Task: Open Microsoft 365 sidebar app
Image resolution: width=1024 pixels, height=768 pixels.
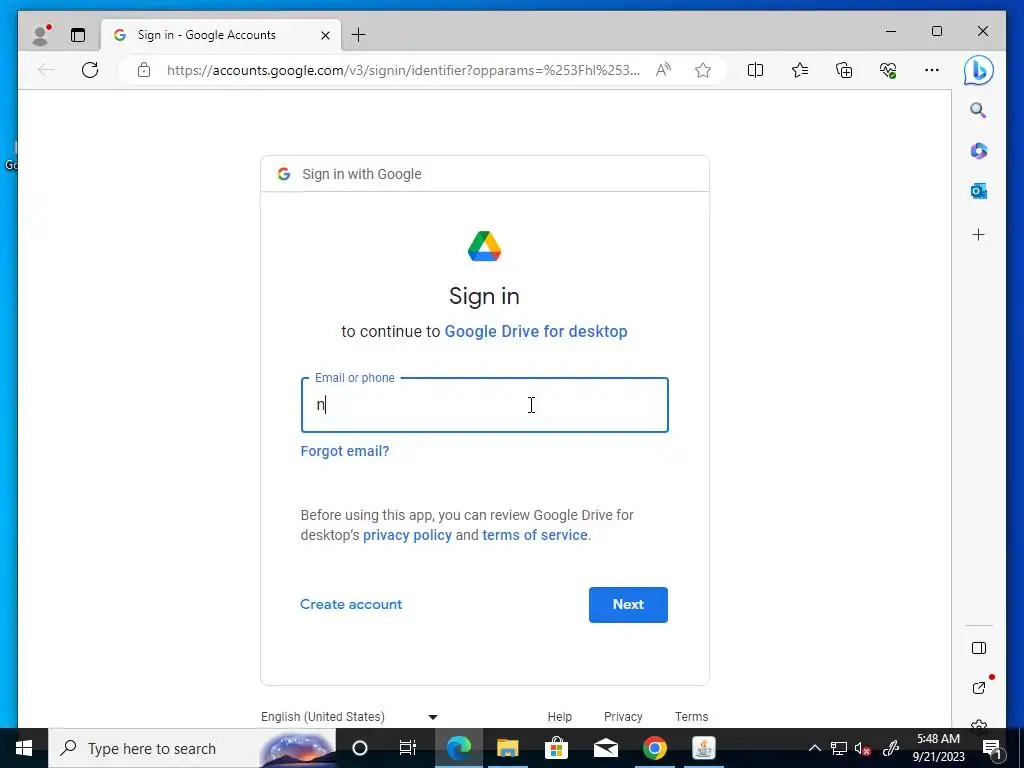Action: click(x=978, y=151)
